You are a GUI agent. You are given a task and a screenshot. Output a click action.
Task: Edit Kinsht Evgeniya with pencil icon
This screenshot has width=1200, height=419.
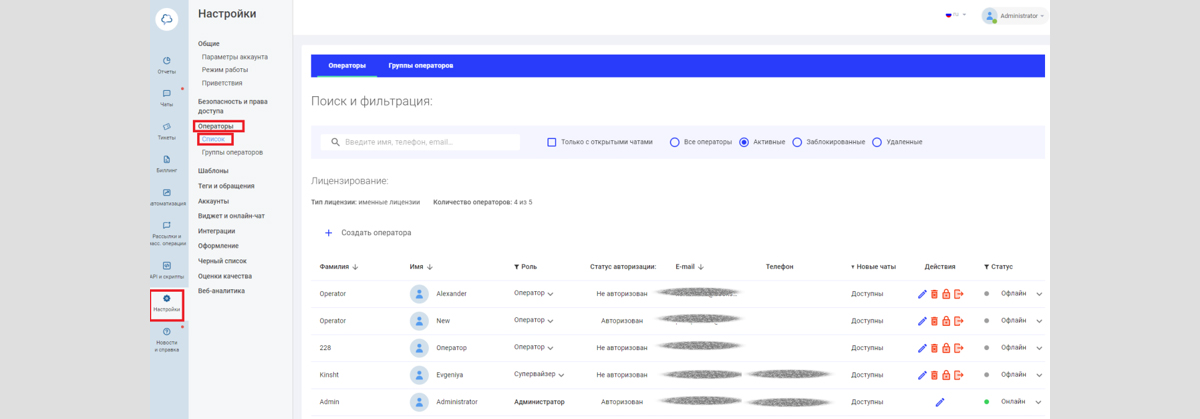[x=922, y=375]
